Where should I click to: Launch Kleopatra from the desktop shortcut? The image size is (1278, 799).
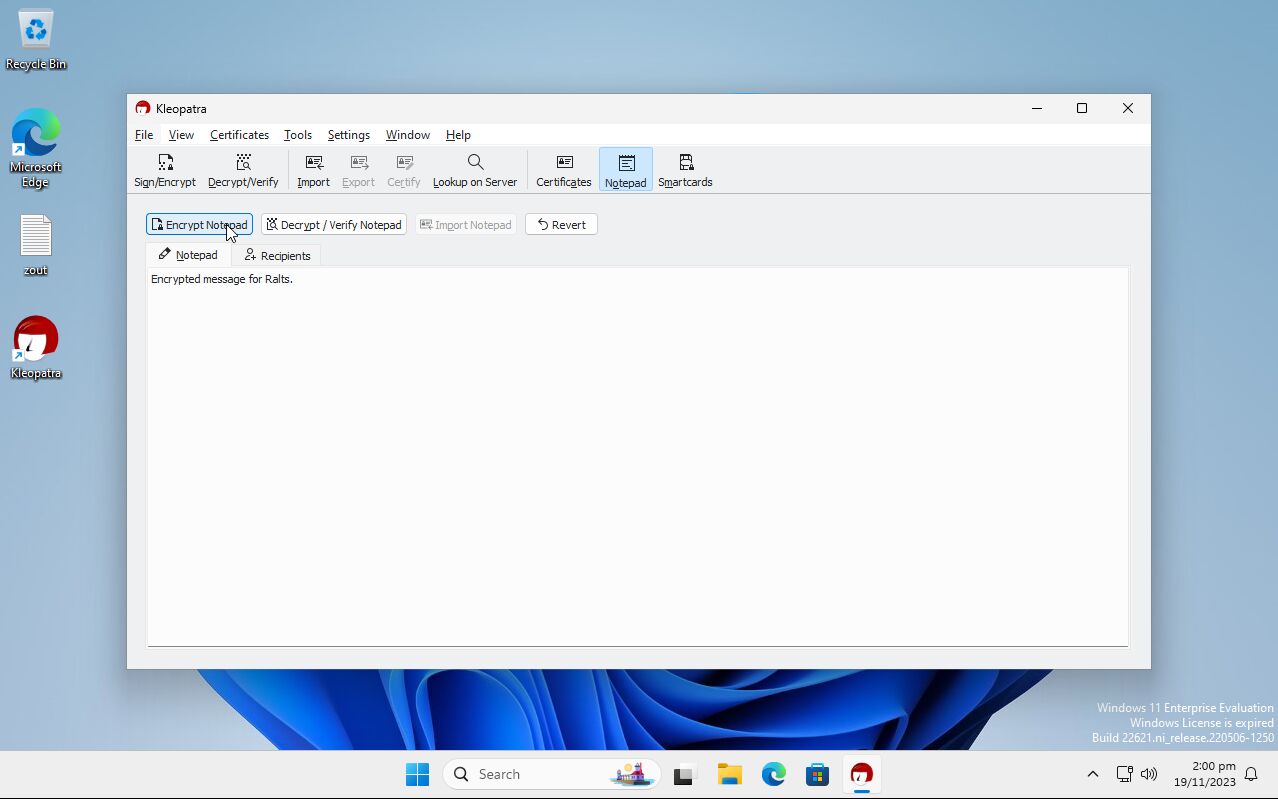click(35, 340)
